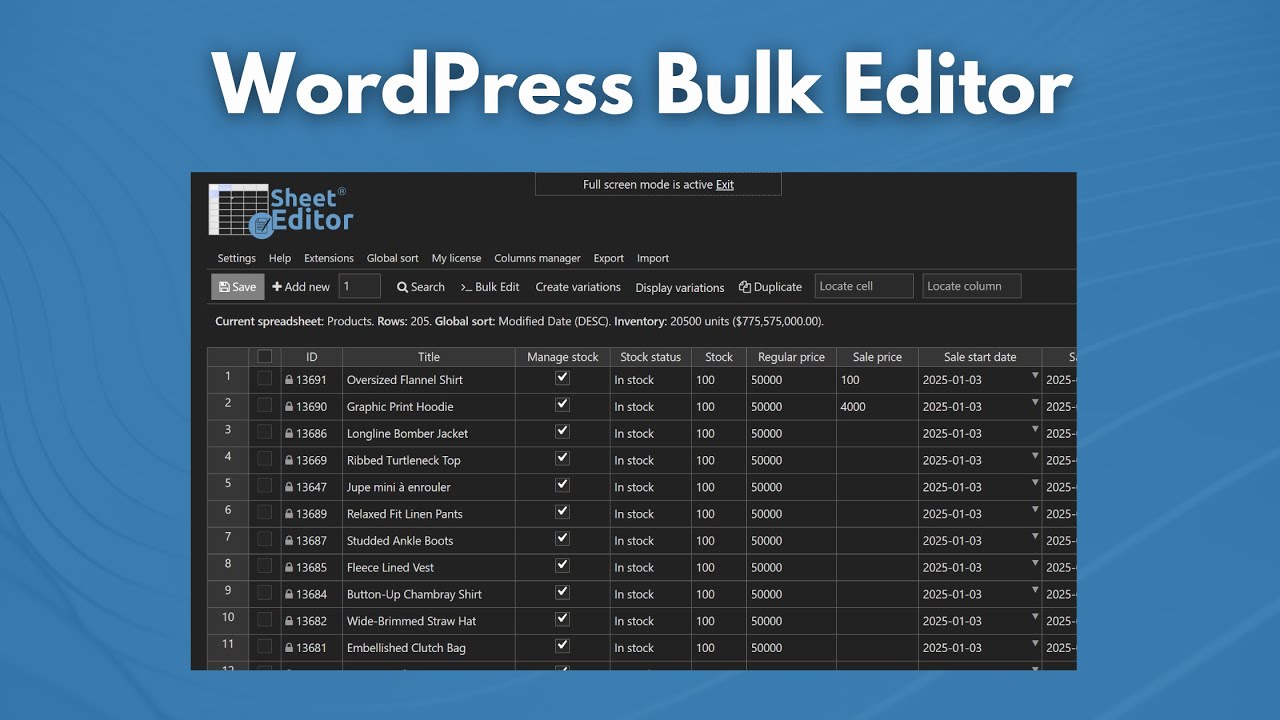This screenshot has height=720, width=1280.
Task: Click the Exit full screen link
Action: (725, 185)
